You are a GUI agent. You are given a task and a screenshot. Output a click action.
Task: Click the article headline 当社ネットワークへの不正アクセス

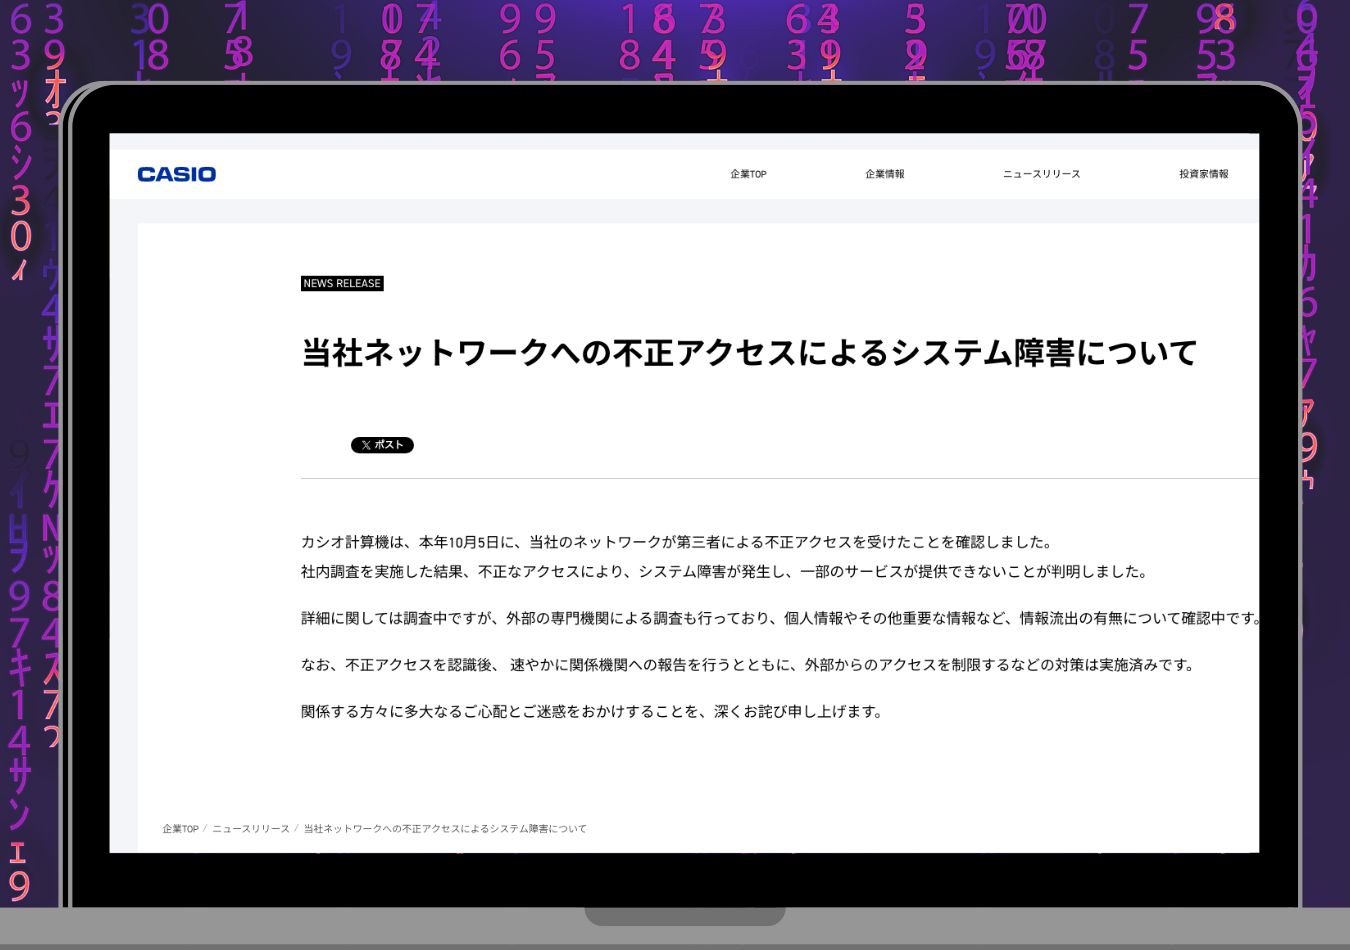tap(749, 353)
